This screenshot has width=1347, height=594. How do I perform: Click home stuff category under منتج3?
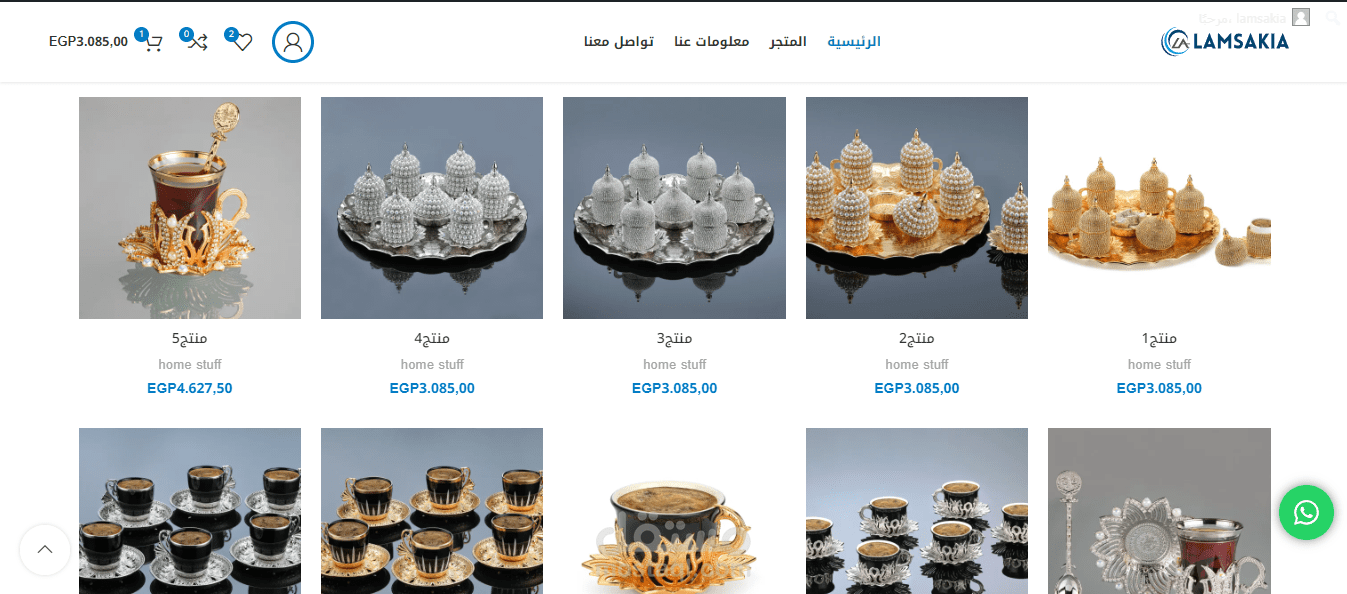674,364
